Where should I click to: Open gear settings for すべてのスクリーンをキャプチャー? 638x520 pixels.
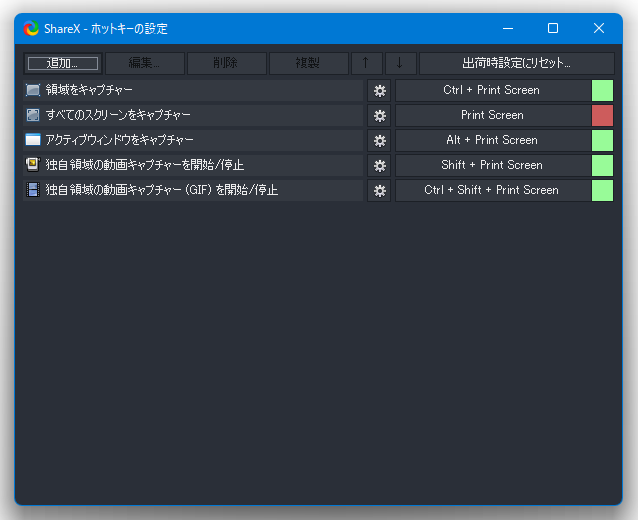(379, 116)
